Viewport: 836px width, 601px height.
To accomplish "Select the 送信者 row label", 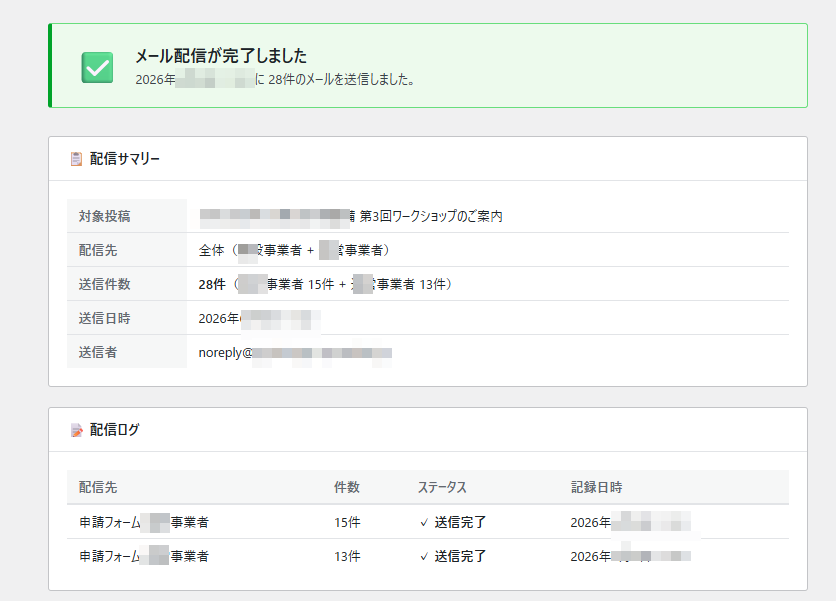I will pyautogui.click(x=98, y=352).
